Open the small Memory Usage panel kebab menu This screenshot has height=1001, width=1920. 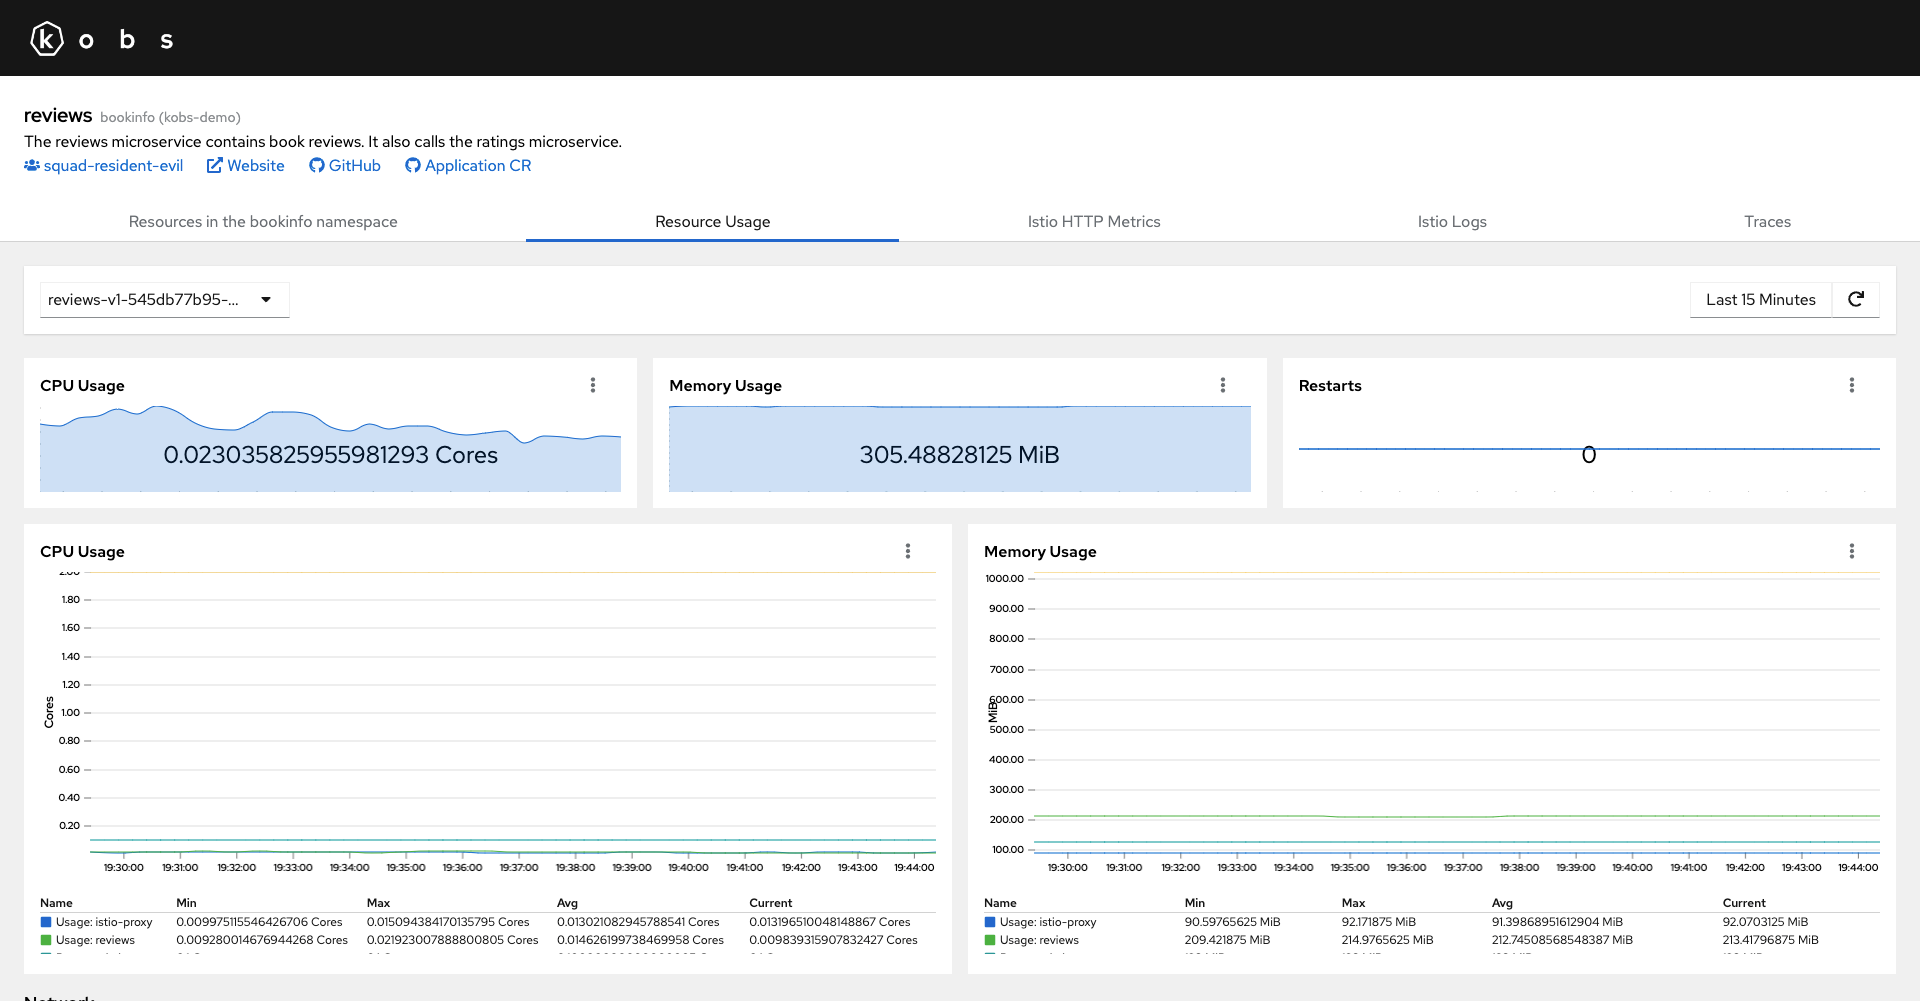pyautogui.click(x=1223, y=385)
